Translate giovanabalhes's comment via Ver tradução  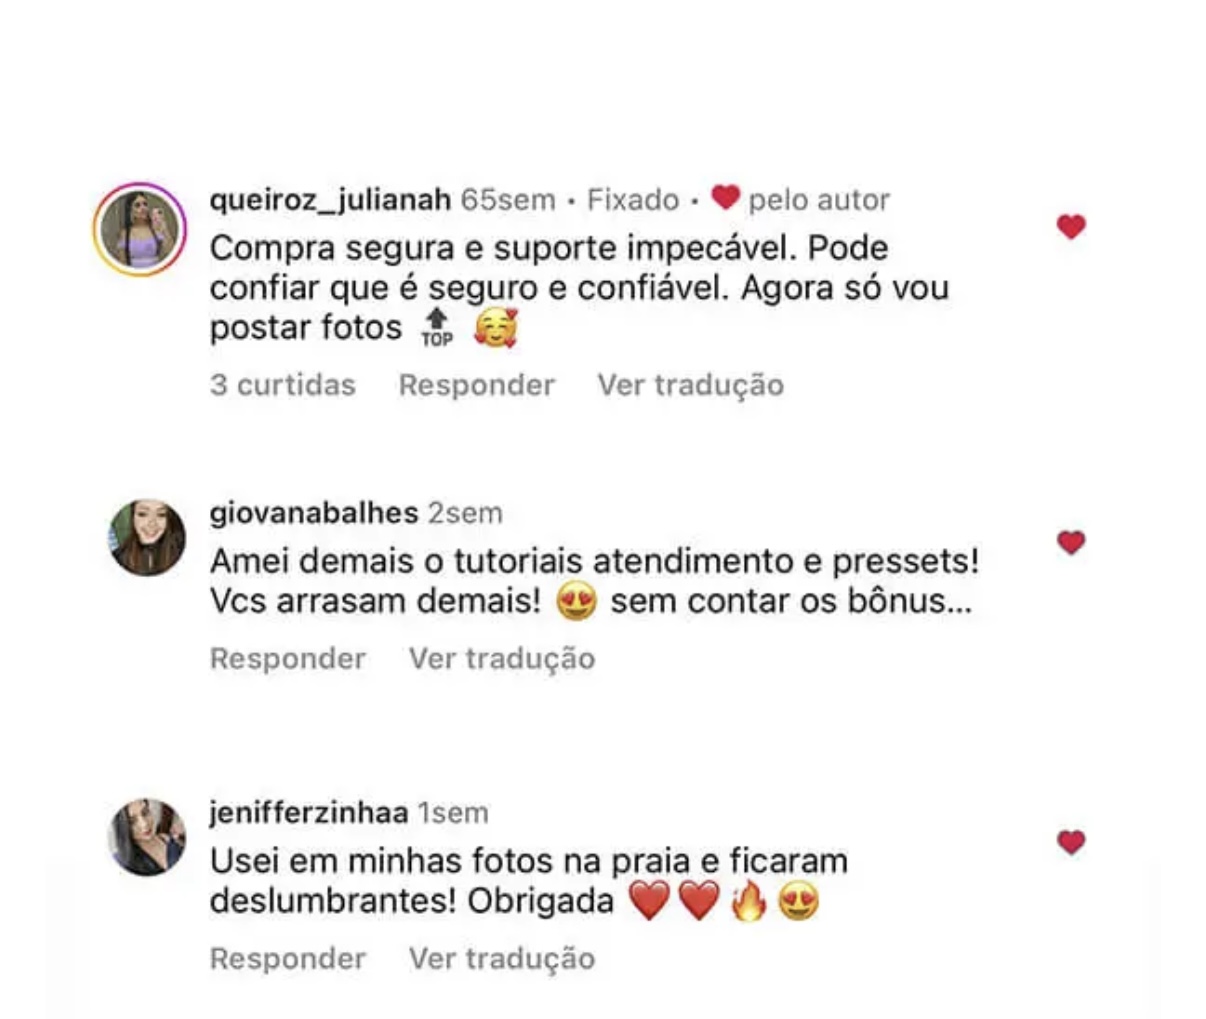point(502,659)
